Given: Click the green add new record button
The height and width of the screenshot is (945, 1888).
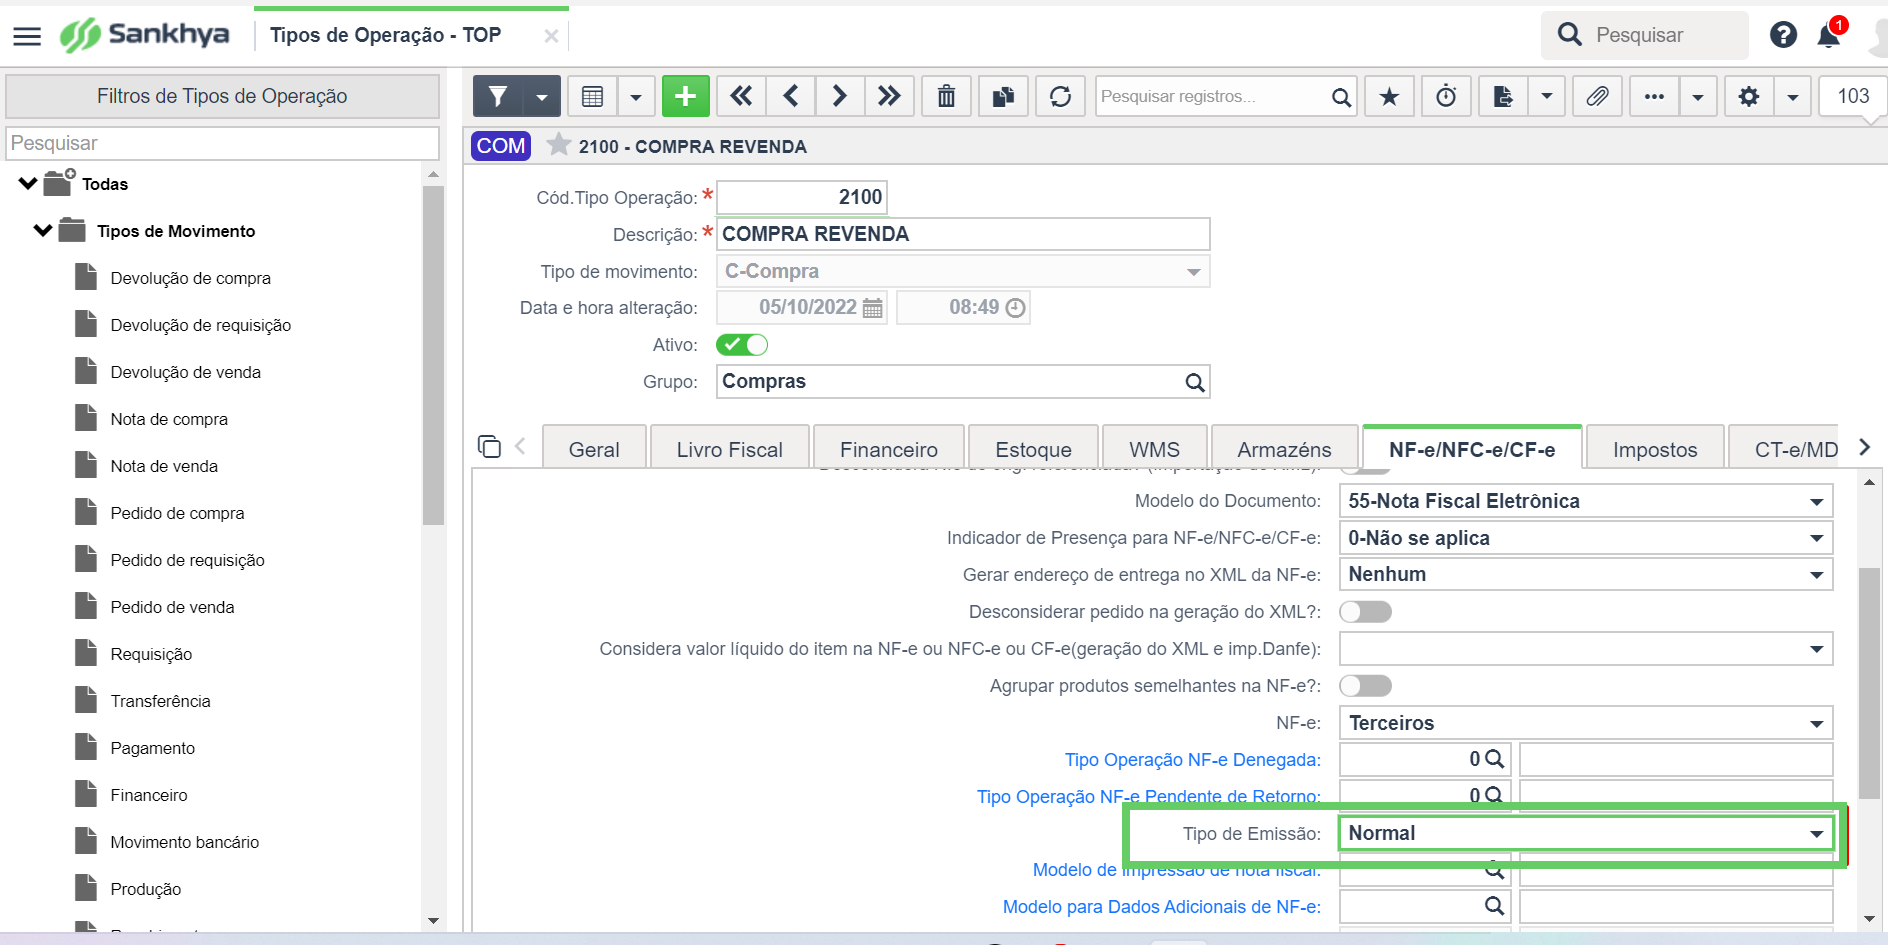Looking at the screenshot, I should pyautogui.click(x=685, y=96).
